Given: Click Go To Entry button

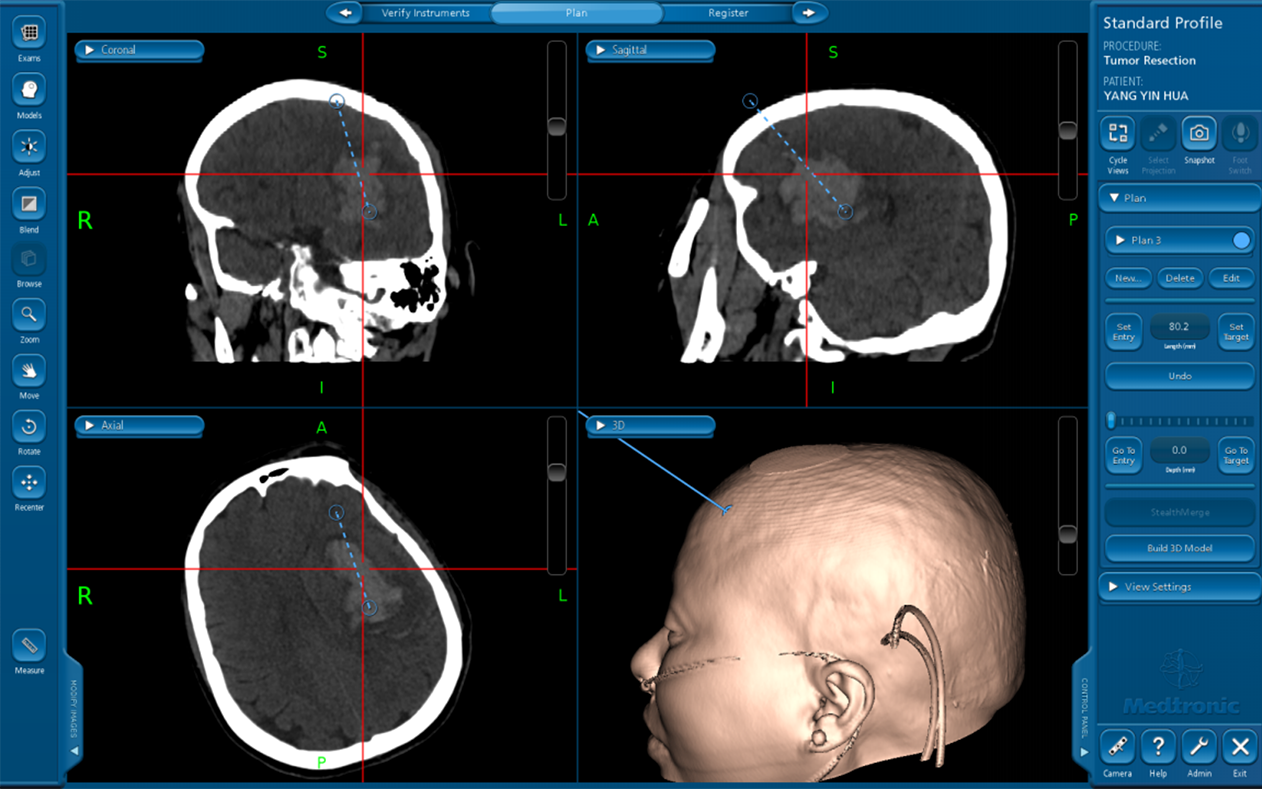Looking at the screenshot, I should click(x=1123, y=456).
